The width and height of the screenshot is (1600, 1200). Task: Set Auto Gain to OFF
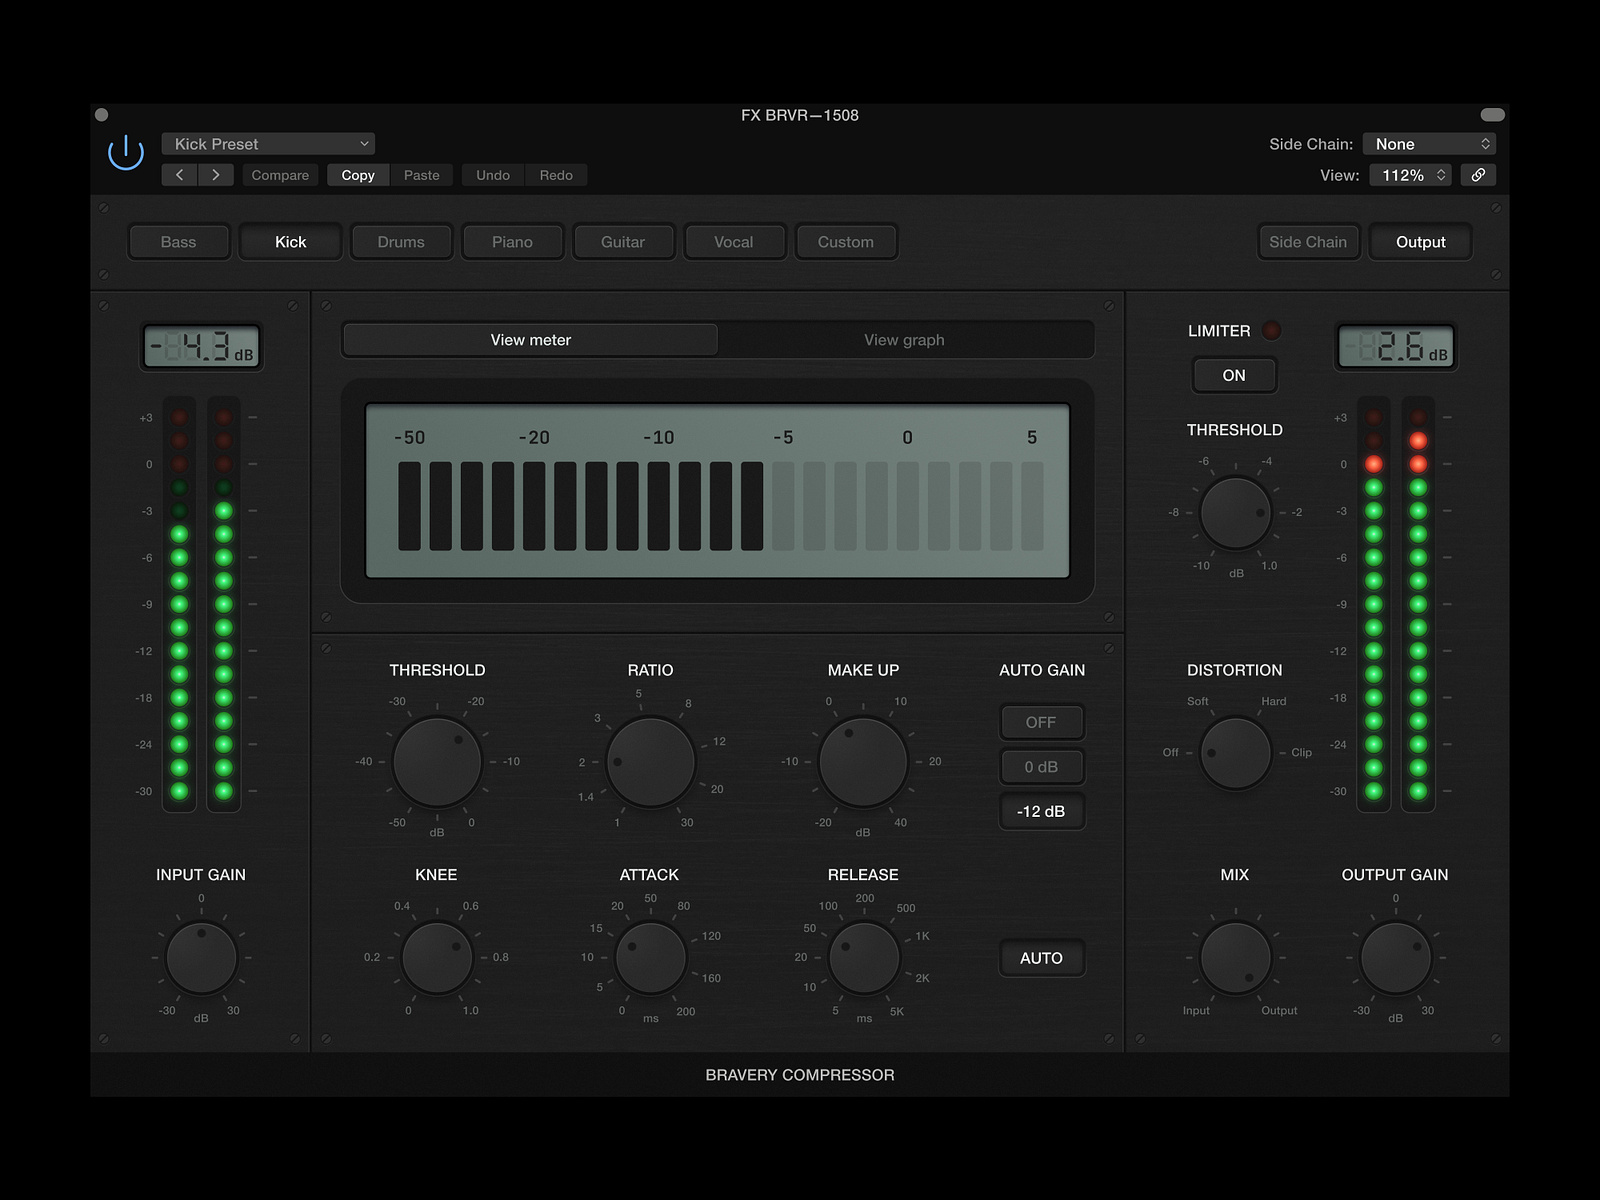1042,722
